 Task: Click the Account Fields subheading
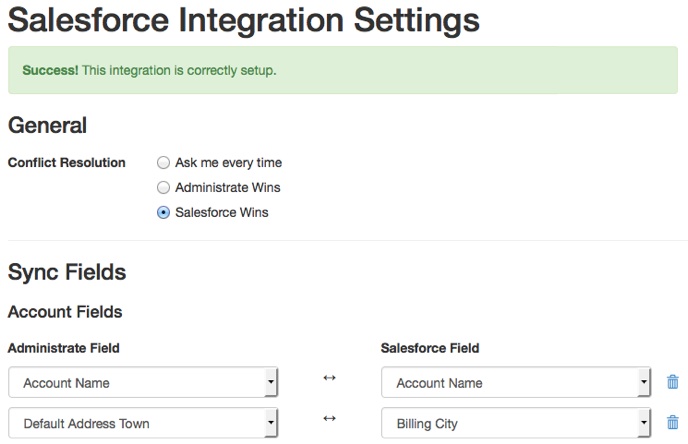coord(65,312)
